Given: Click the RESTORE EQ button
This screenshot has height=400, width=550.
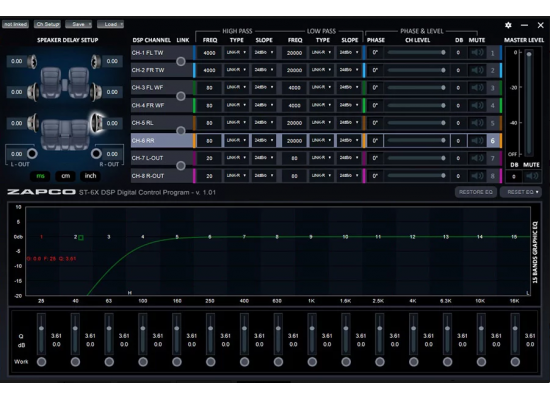Looking at the screenshot, I should [x=476, y=192].
